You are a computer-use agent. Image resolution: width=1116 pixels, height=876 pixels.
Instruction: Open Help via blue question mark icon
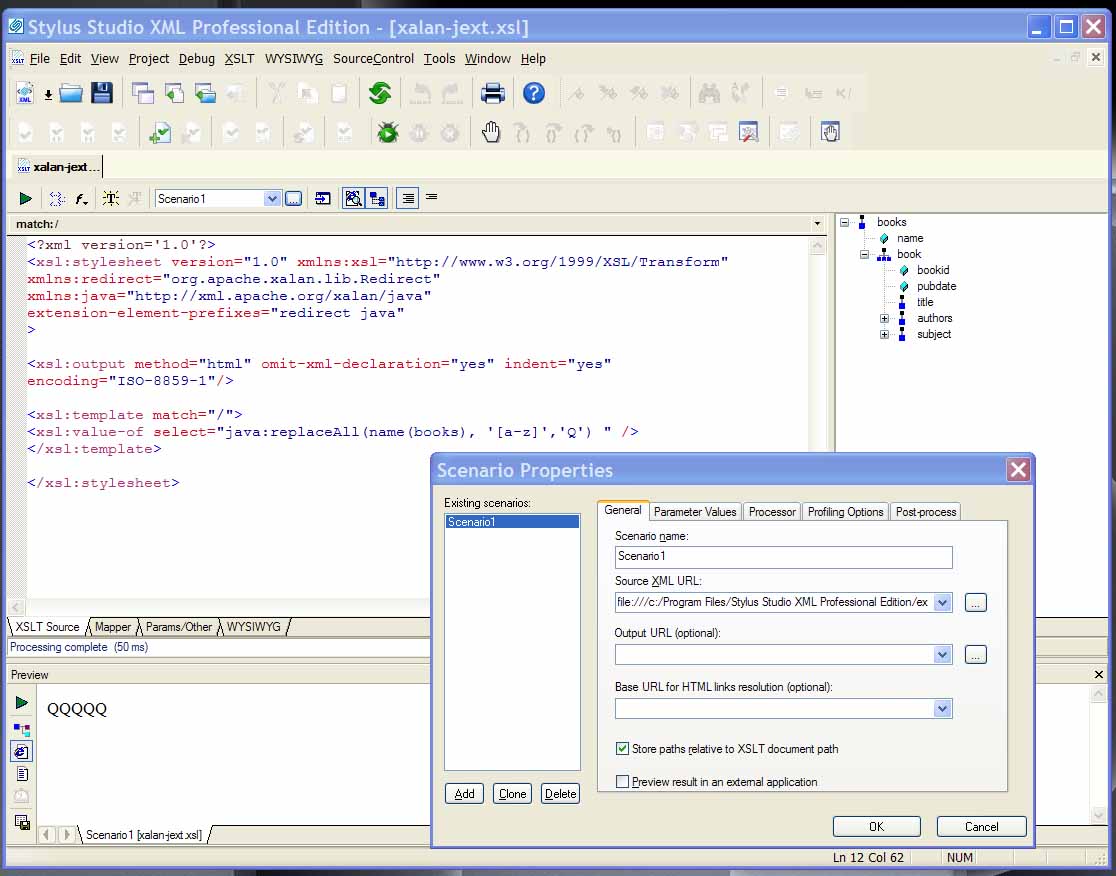click(x=534, y=94)
